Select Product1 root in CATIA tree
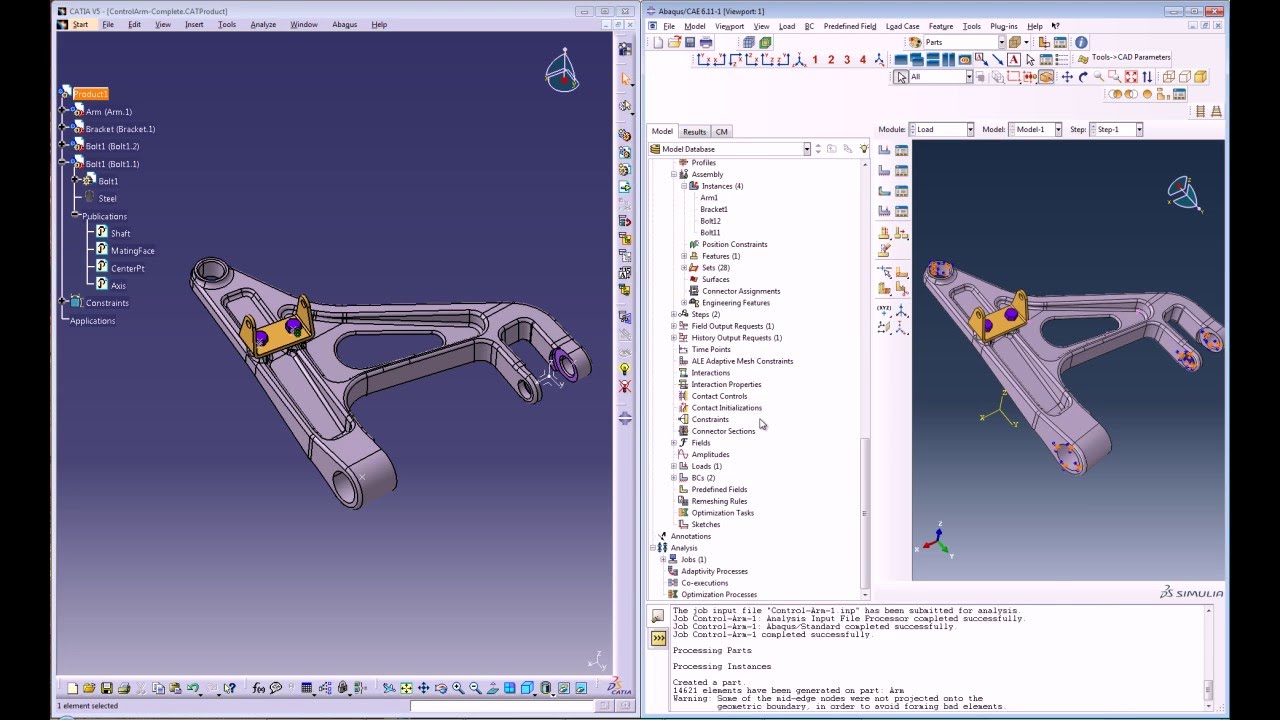Image resolution: width=1280 pixels, height=720 pixels. tap(90, 94)
